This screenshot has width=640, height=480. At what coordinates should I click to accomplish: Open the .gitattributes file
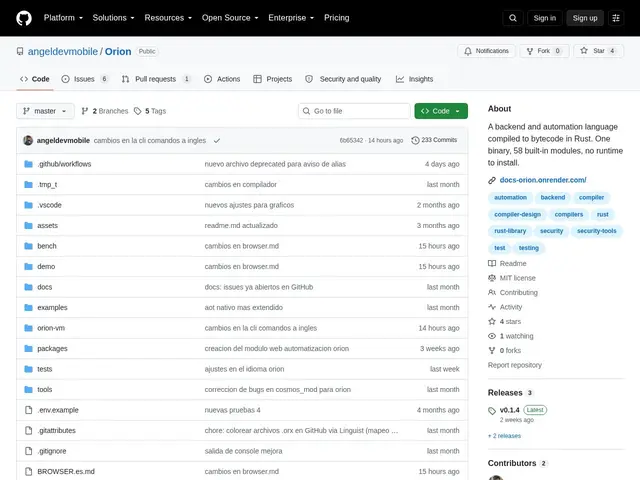(x=57, y=431)
